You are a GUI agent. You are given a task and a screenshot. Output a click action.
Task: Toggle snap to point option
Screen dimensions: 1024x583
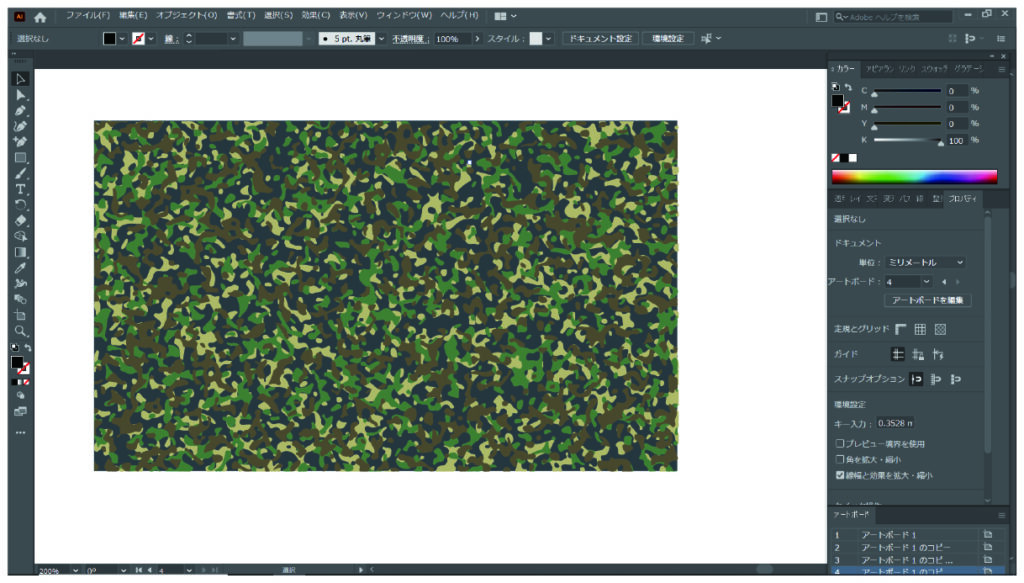916,379
